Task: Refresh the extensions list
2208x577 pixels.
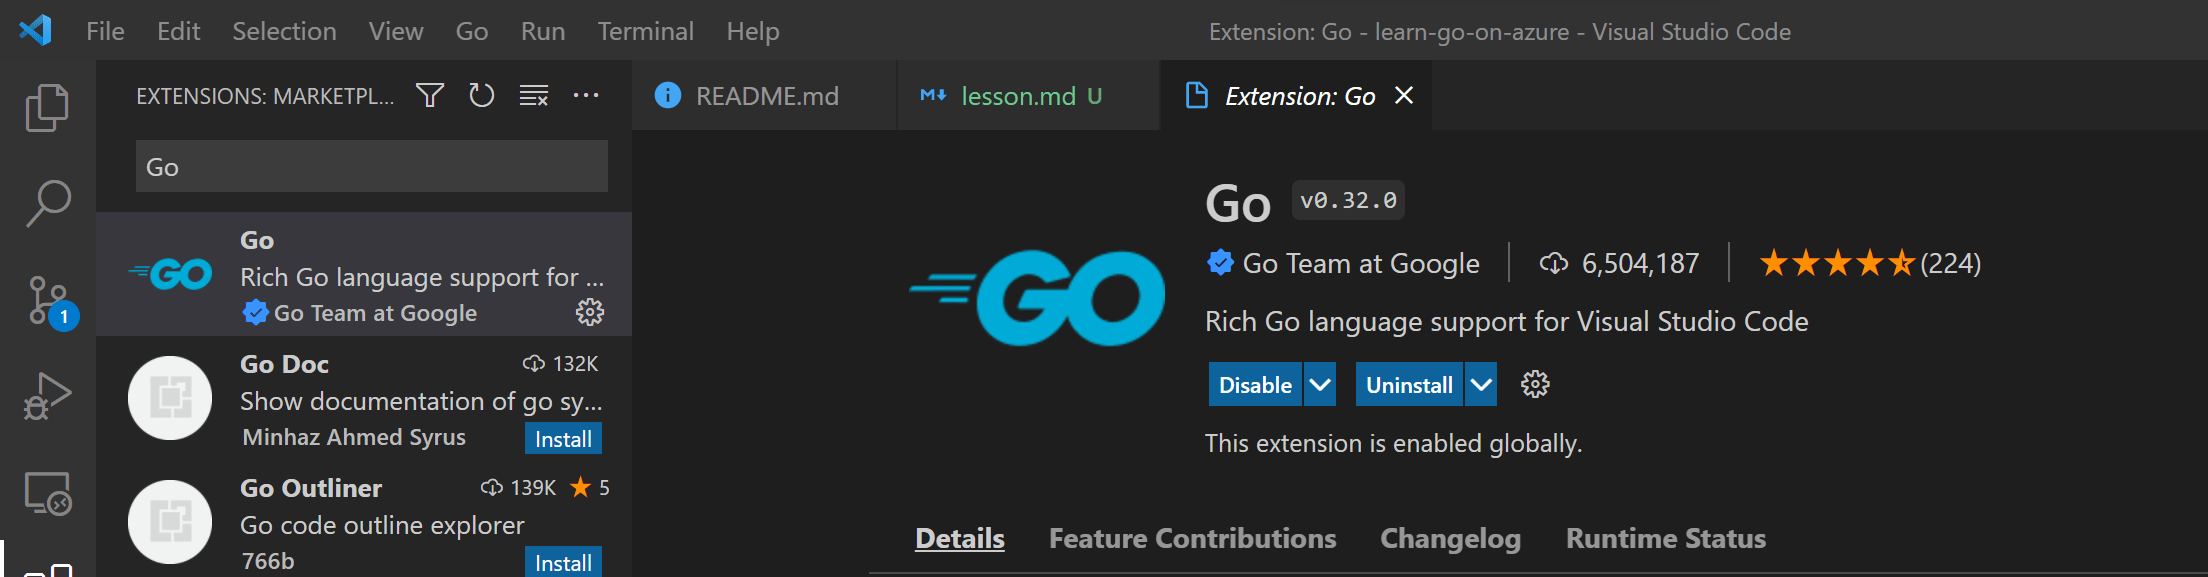Action: (482, 95)
